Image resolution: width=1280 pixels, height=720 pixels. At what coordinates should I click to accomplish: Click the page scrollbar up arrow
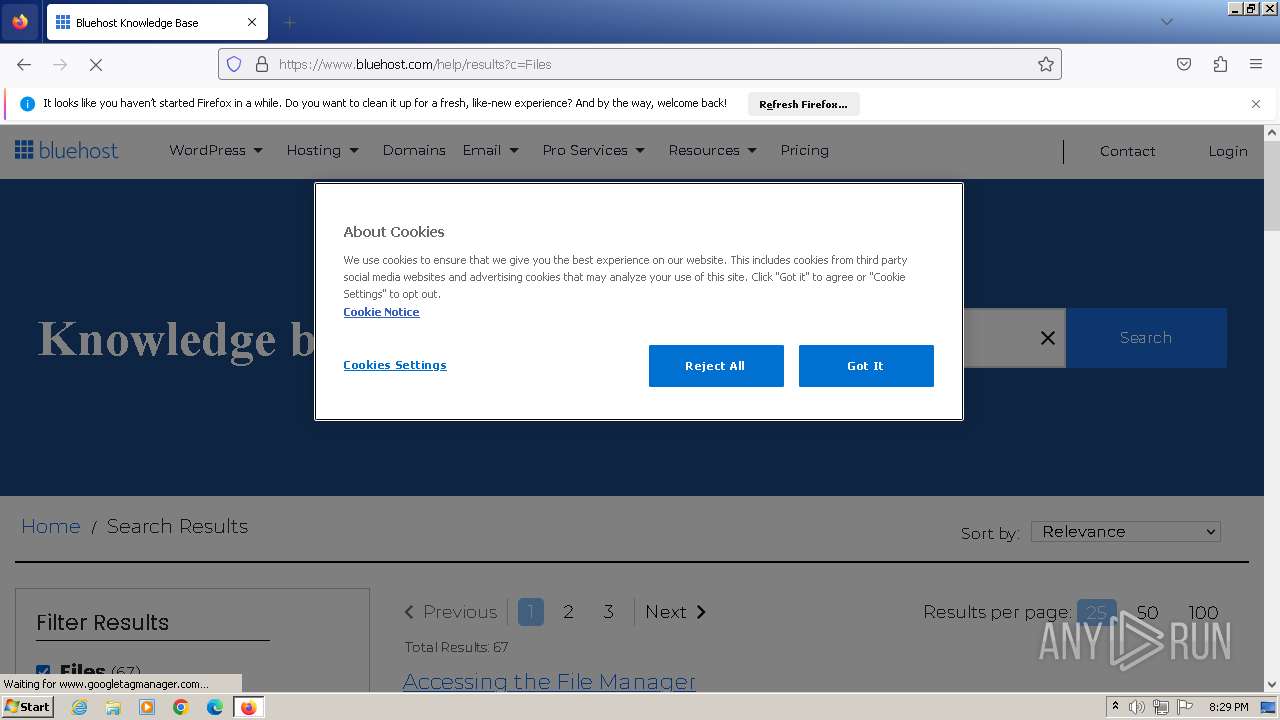1272,132
